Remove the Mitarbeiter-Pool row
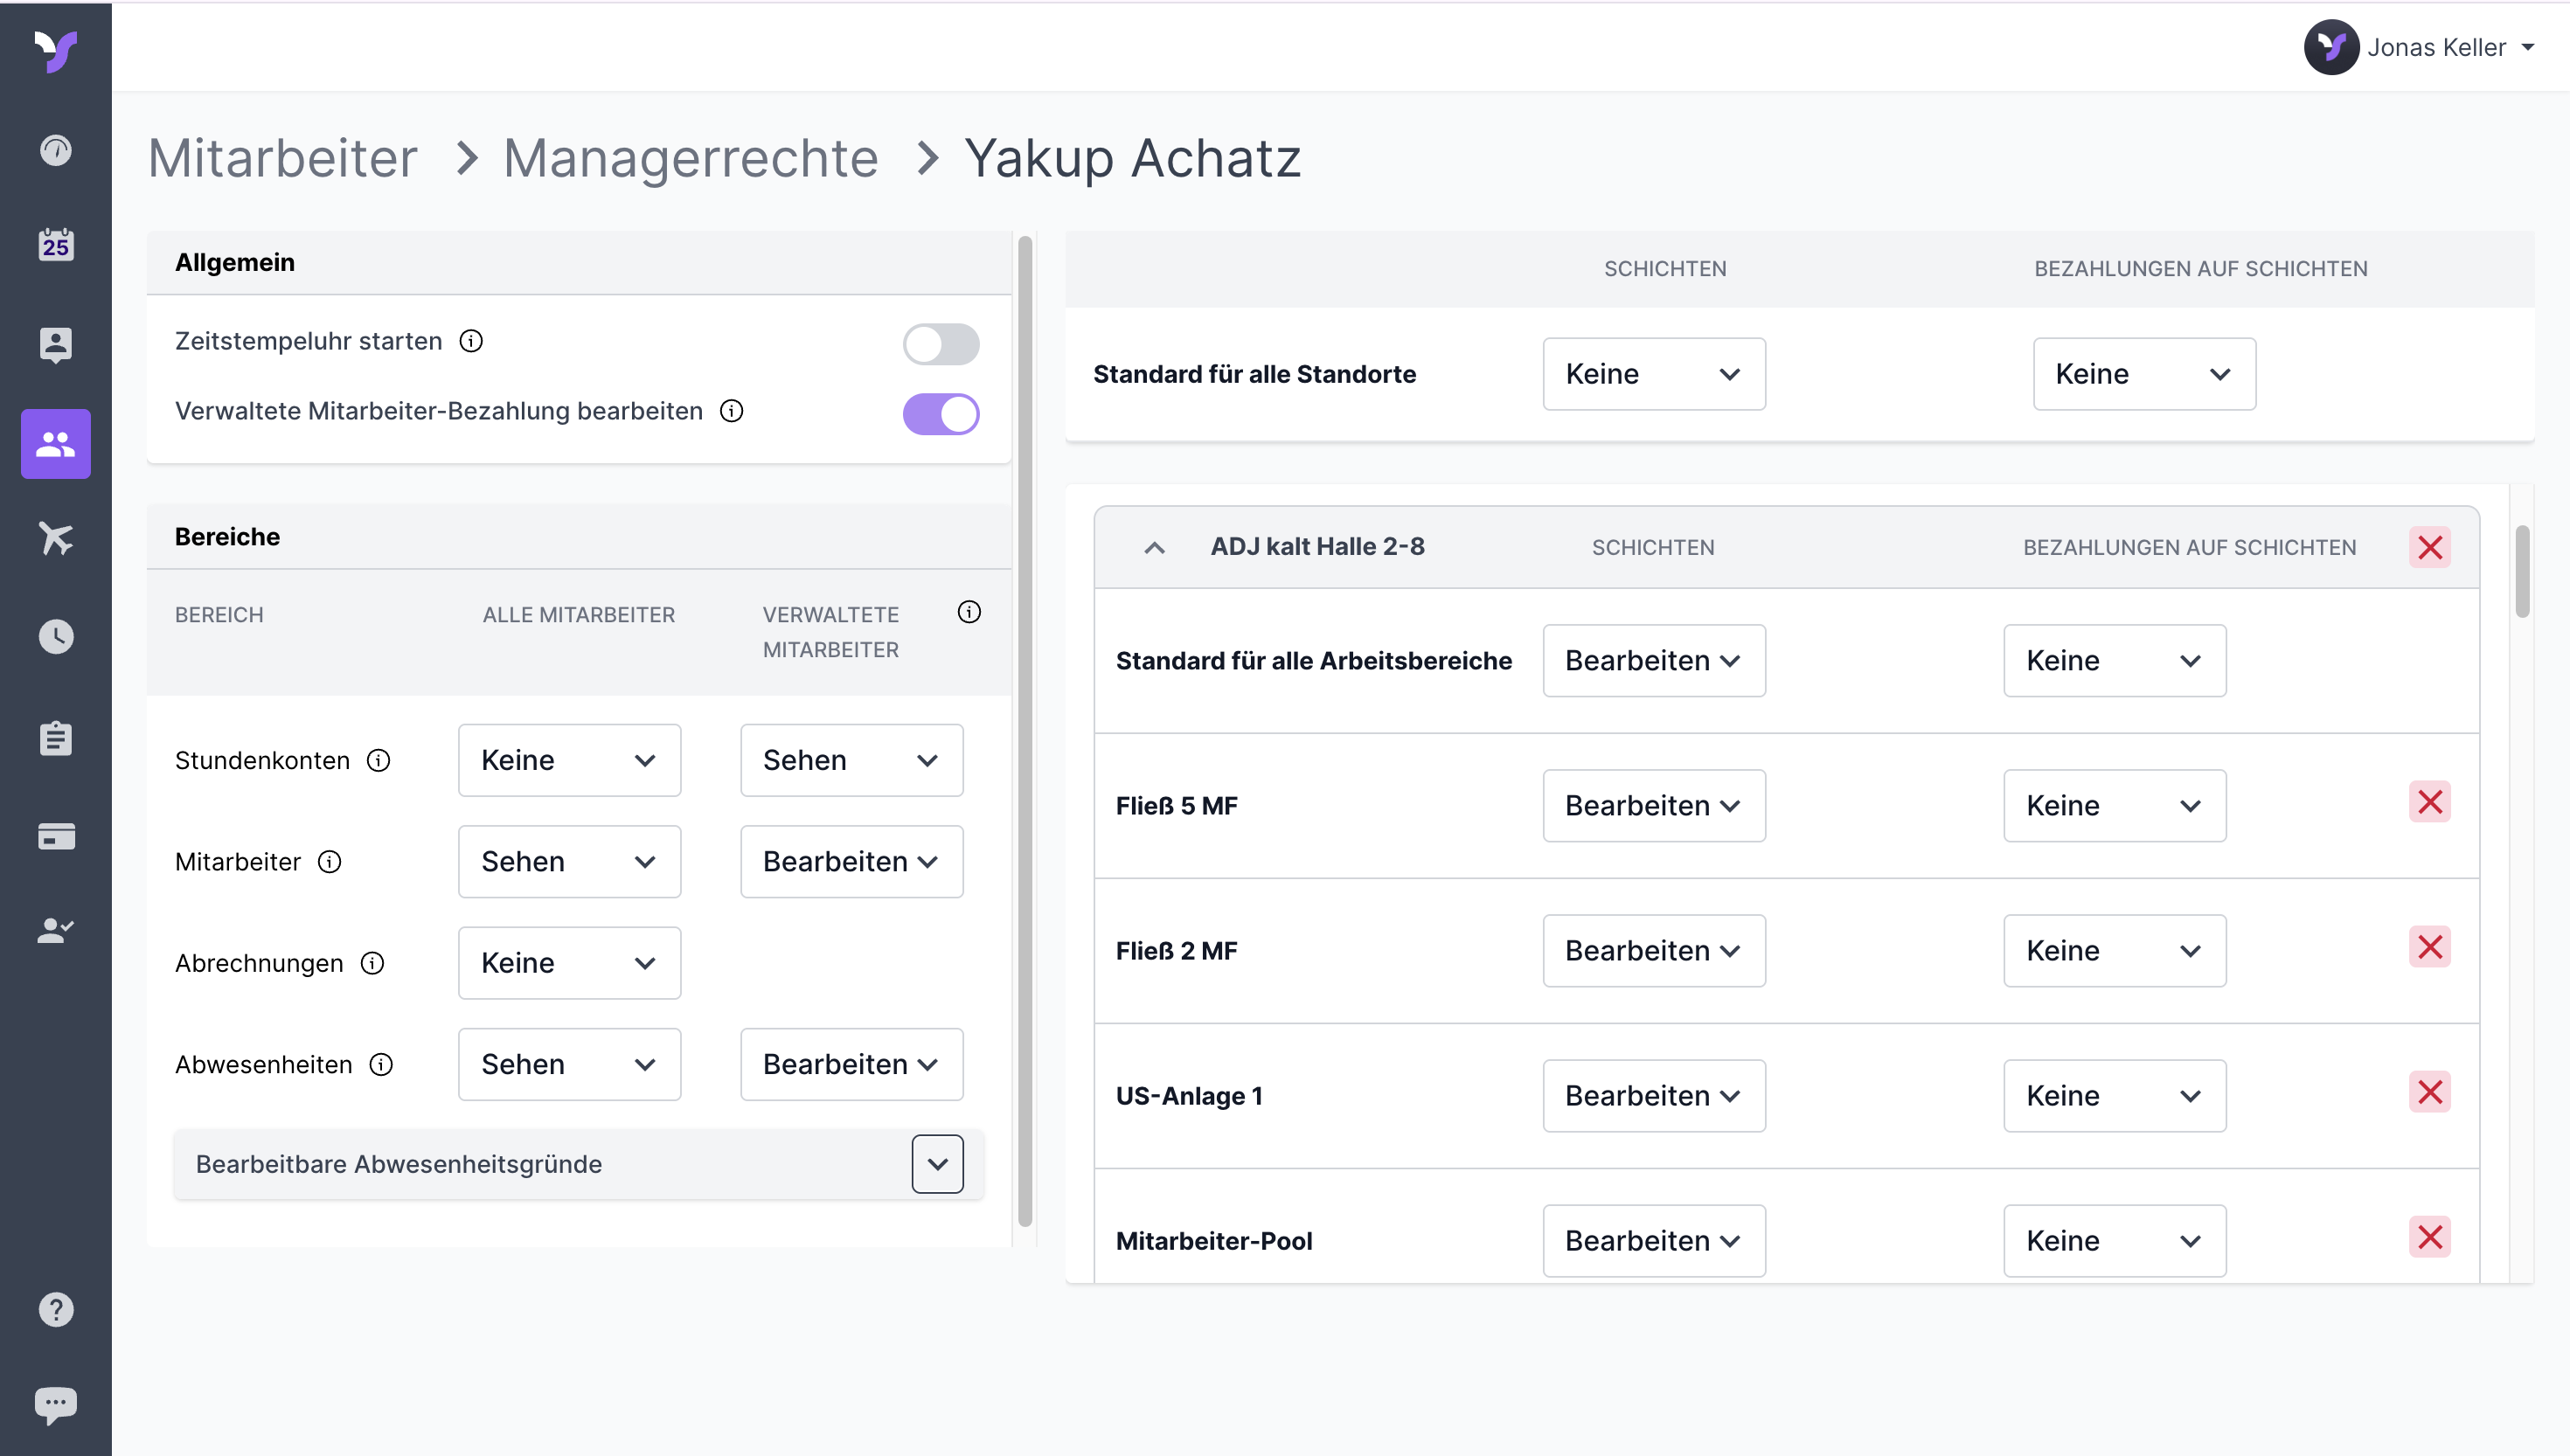The image size is (2570, 1456). (2430, 1237)
